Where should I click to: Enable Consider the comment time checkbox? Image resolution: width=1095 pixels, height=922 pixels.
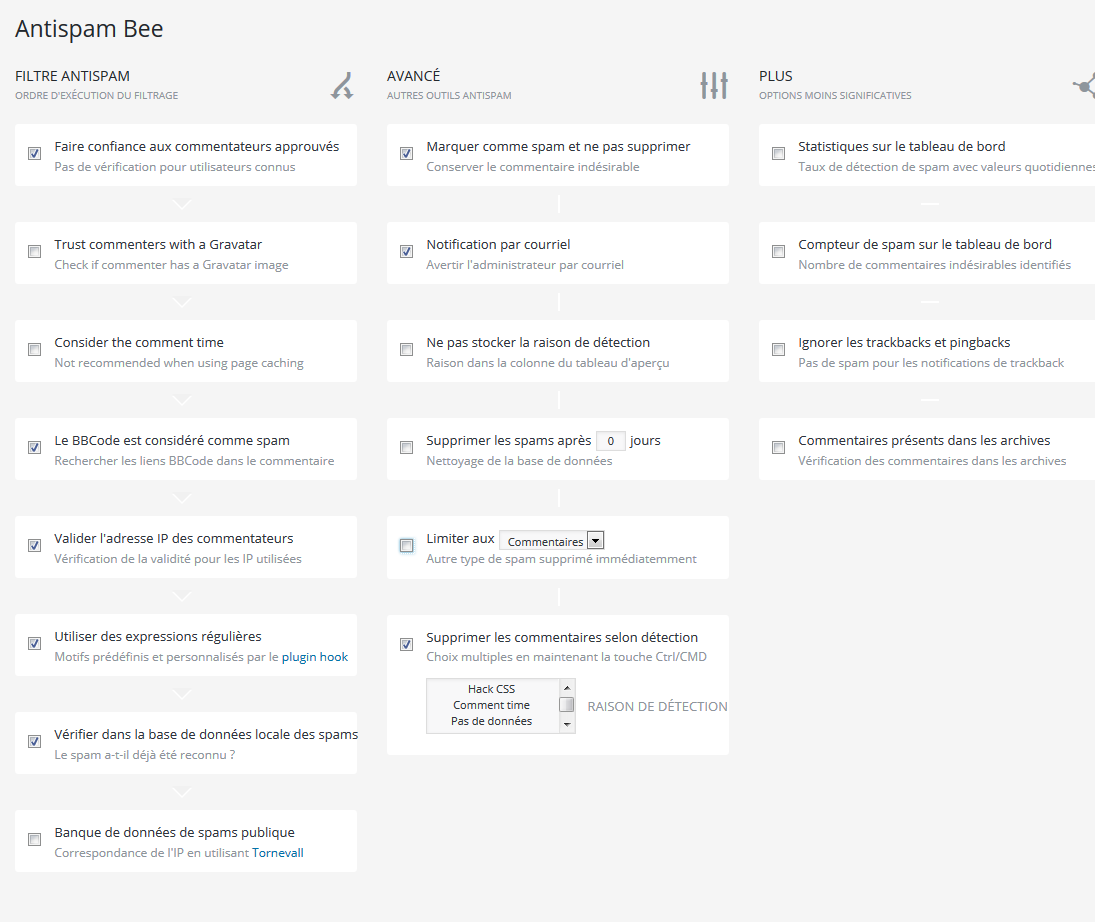(x=34, y=349)
